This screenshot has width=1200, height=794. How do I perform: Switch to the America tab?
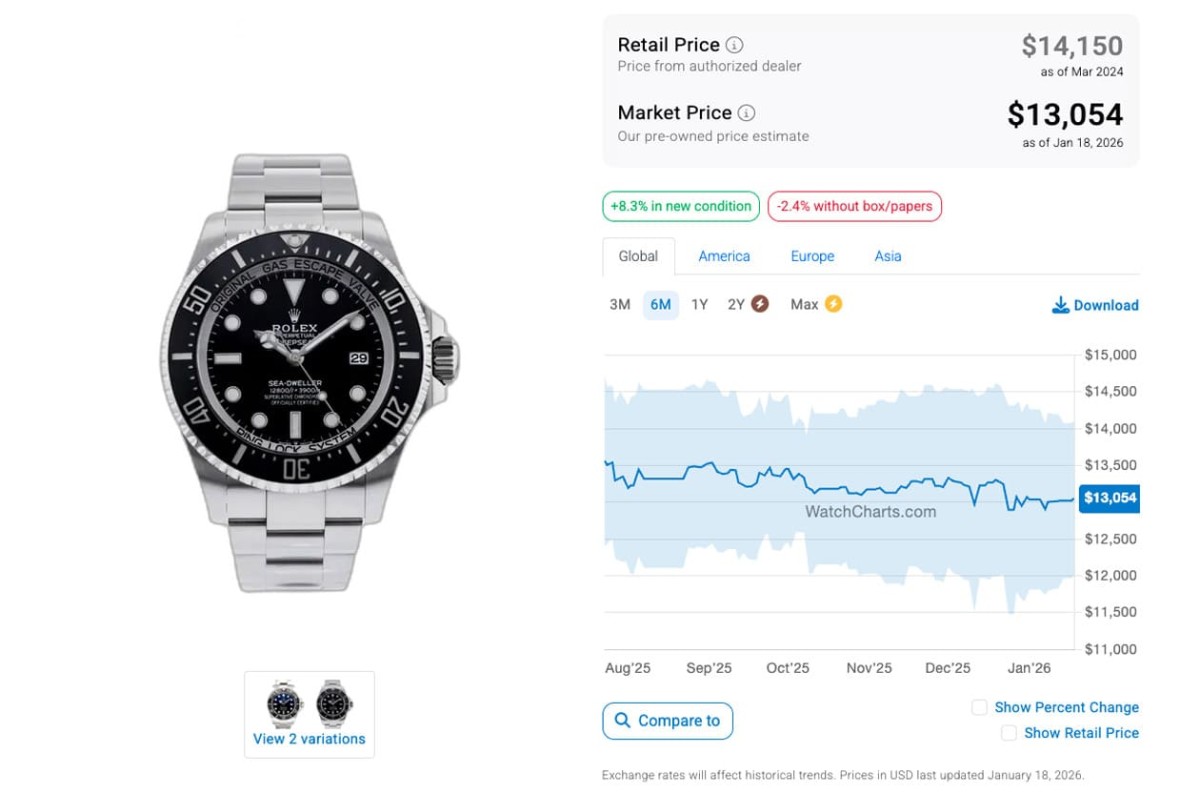(724, 256)
